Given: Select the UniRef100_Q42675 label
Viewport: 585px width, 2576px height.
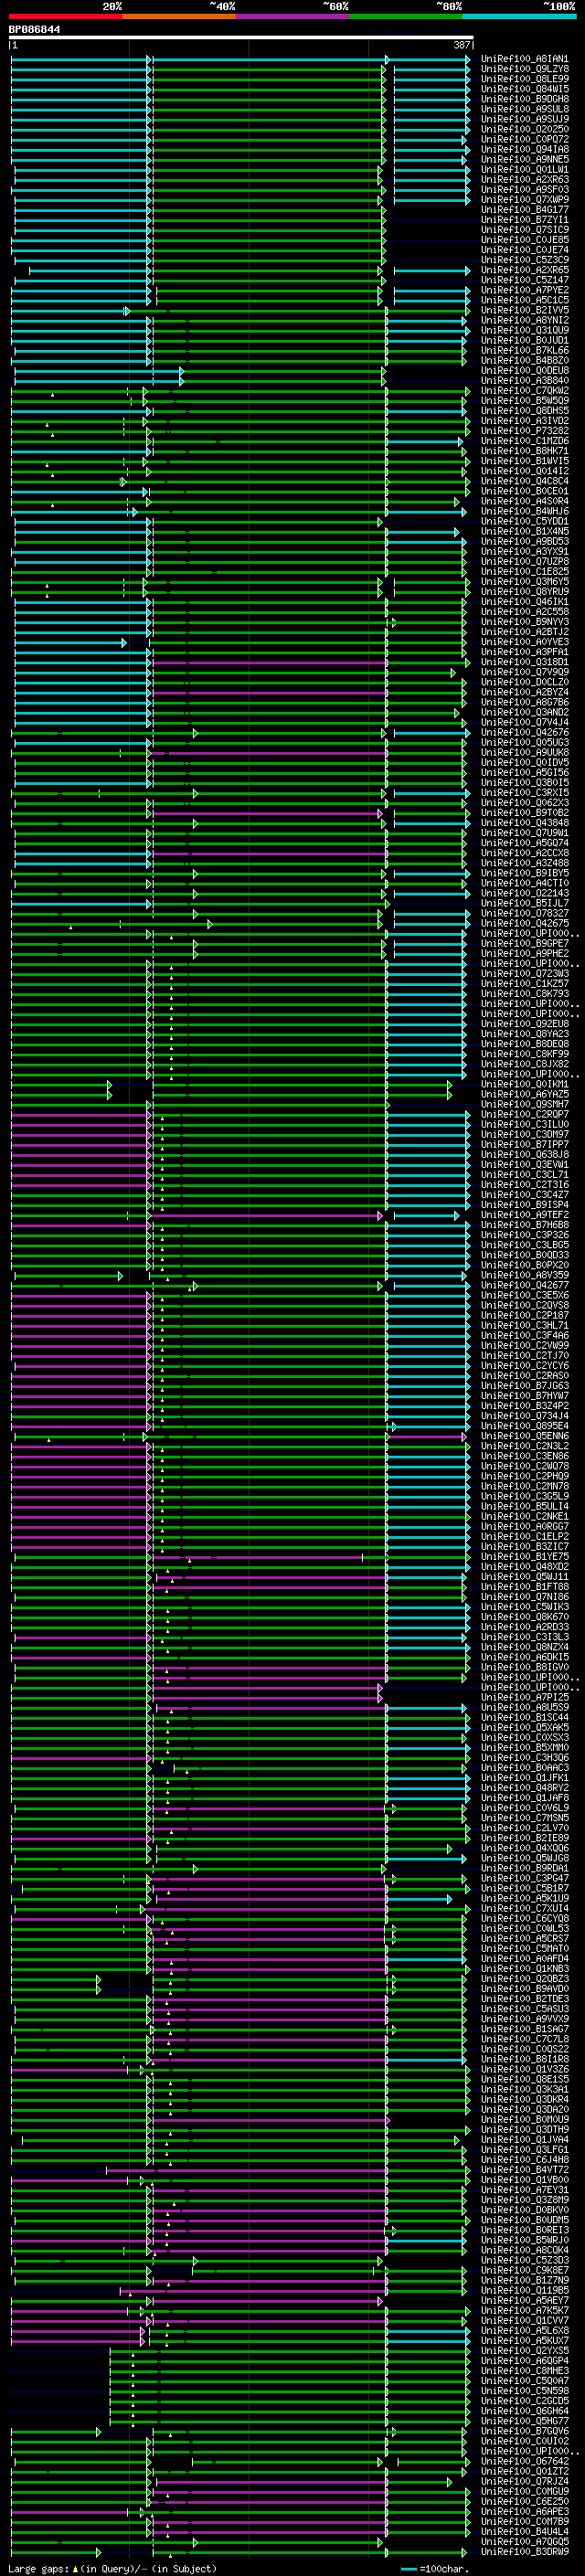Looking at the screenshot, I should pos(525,923).
